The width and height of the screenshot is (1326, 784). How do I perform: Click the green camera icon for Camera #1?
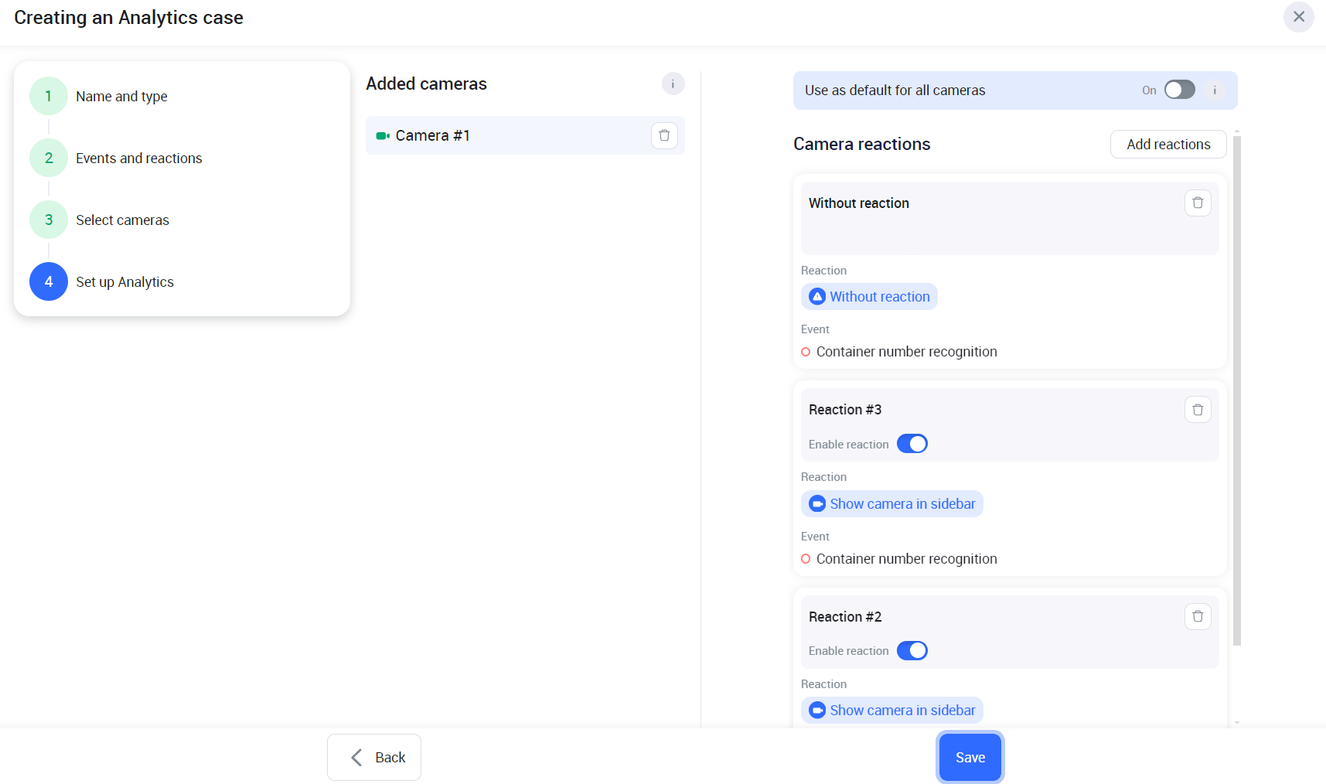point(382,136)
